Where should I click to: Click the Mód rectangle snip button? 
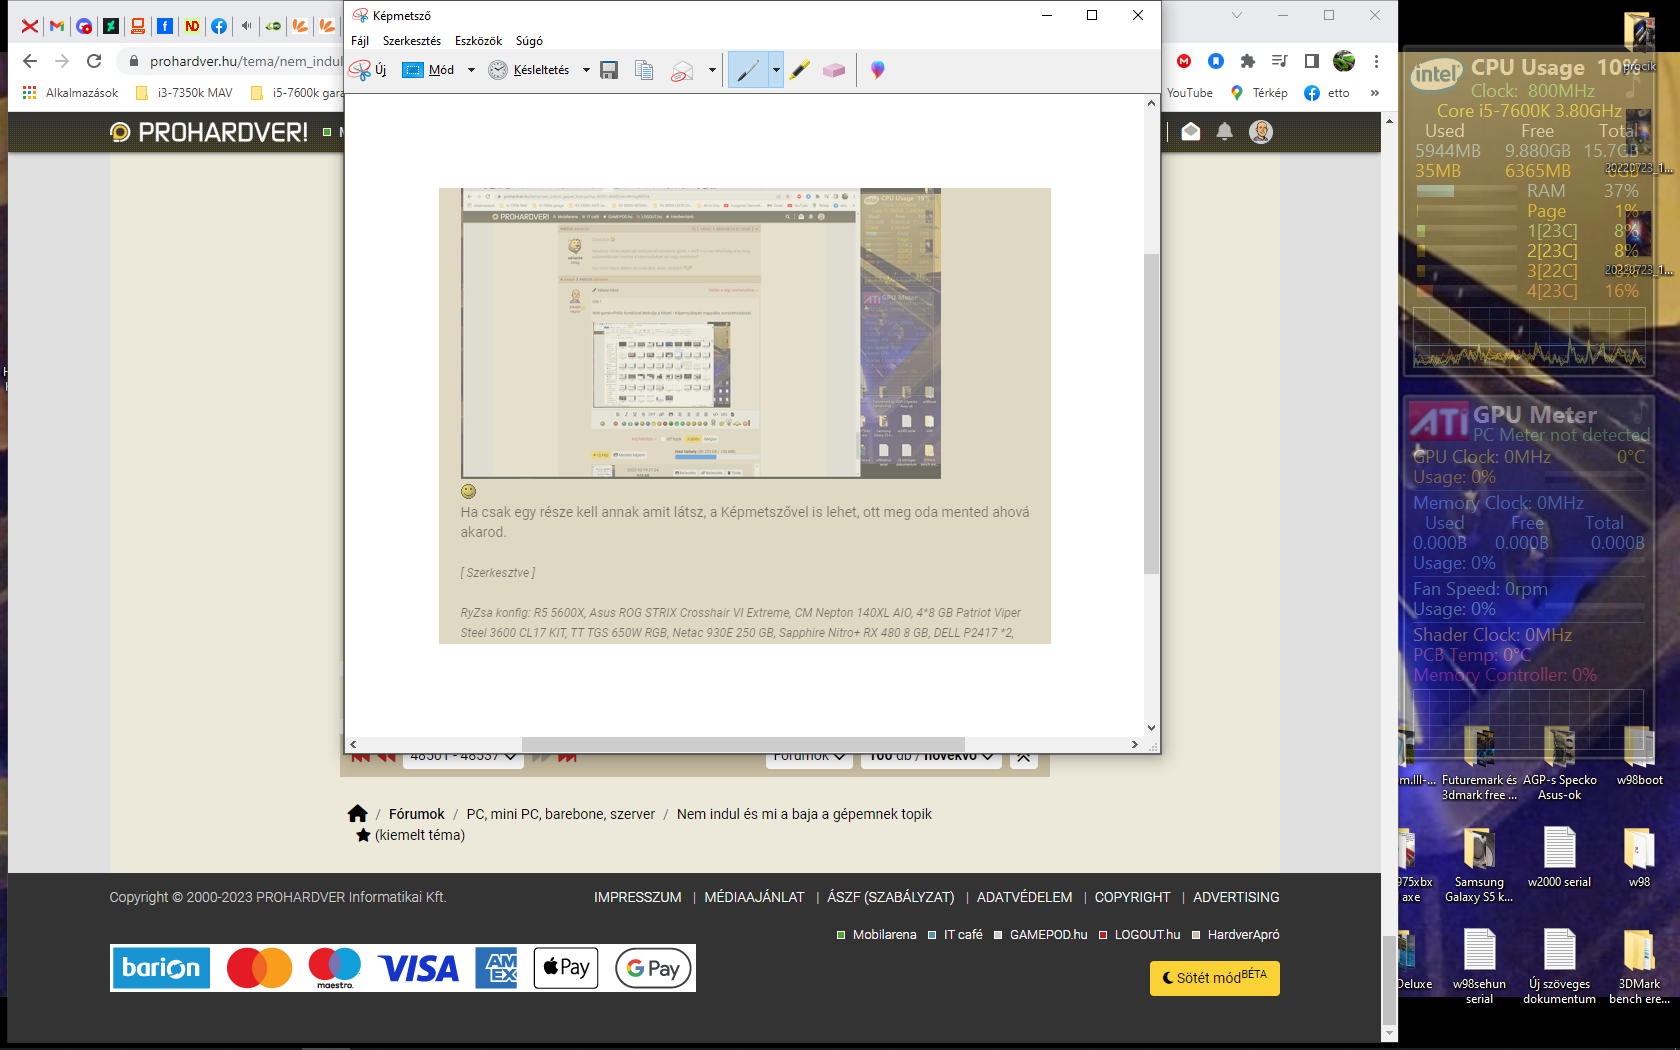pos(428,70)
